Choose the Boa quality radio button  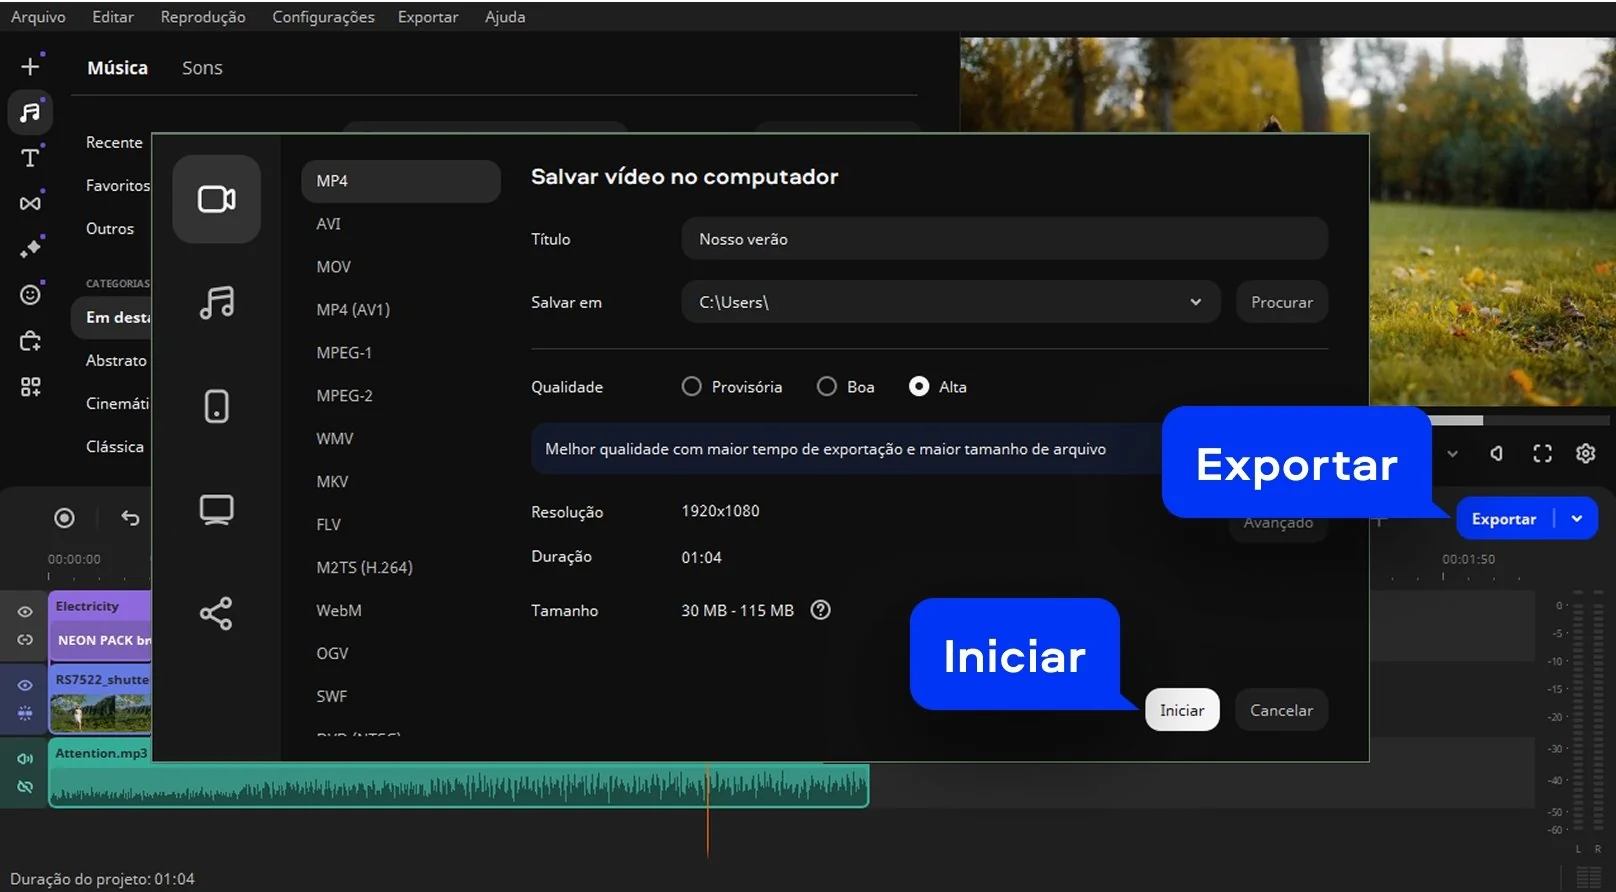[x=827, y=386]
